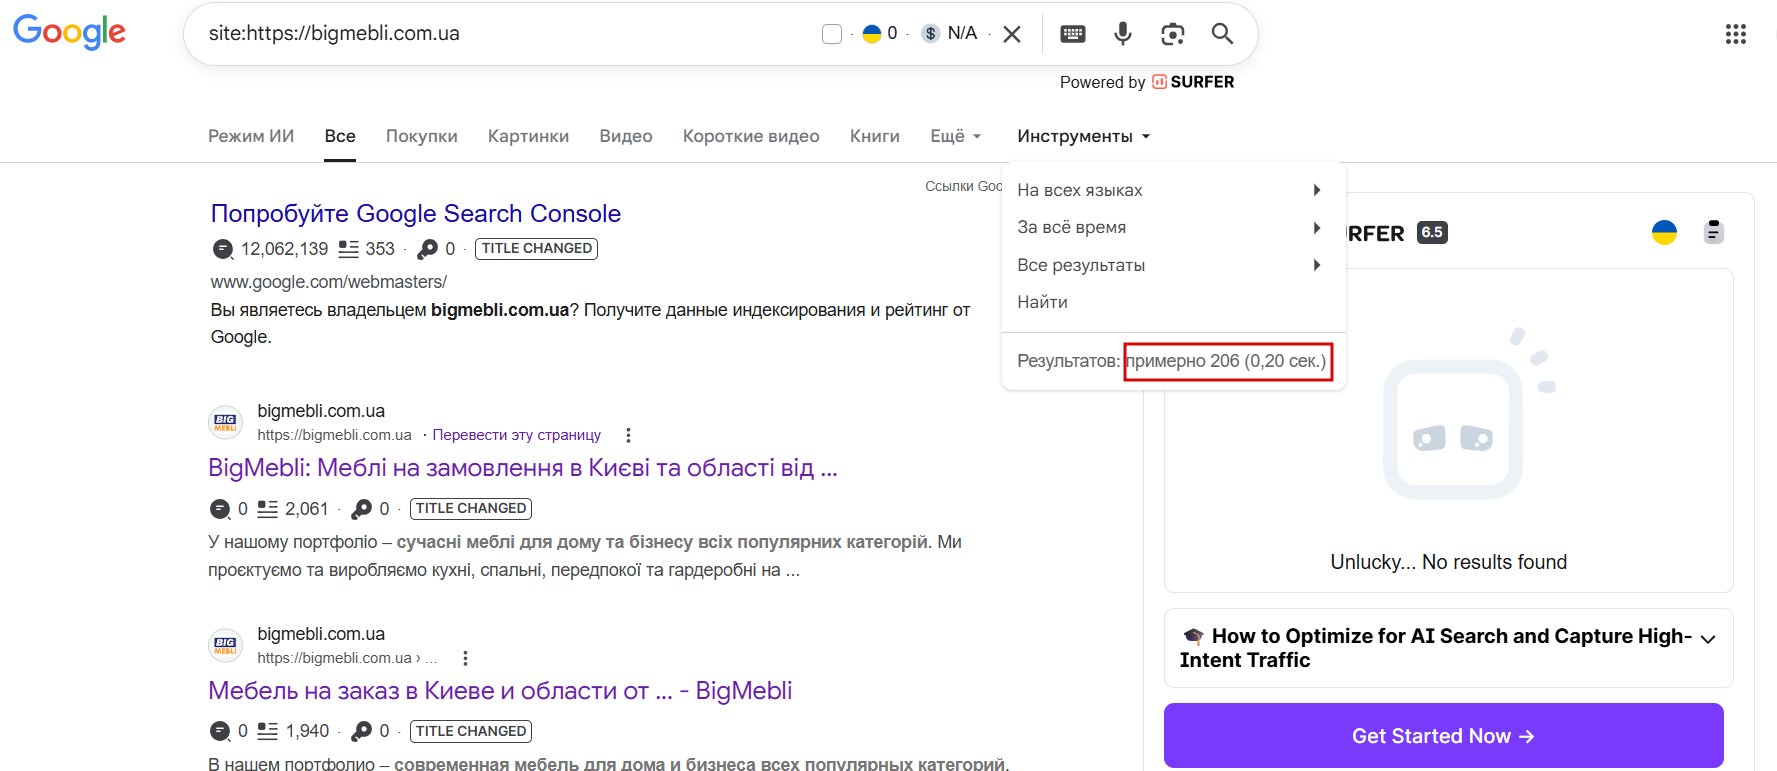The width and height of the screenshot is (1777, 771).
Task: Open search by image camera icon
Action: pos(1173,34)
